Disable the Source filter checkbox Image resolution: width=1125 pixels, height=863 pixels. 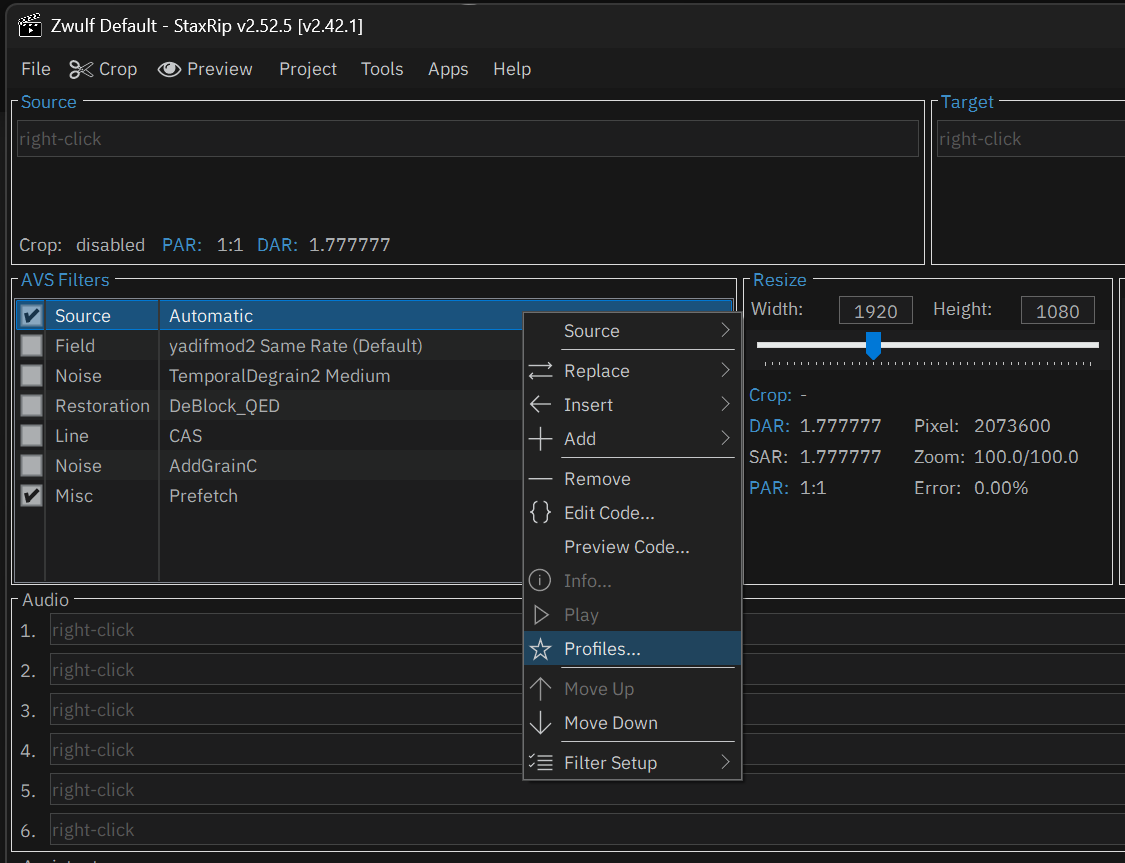[31, 316]
